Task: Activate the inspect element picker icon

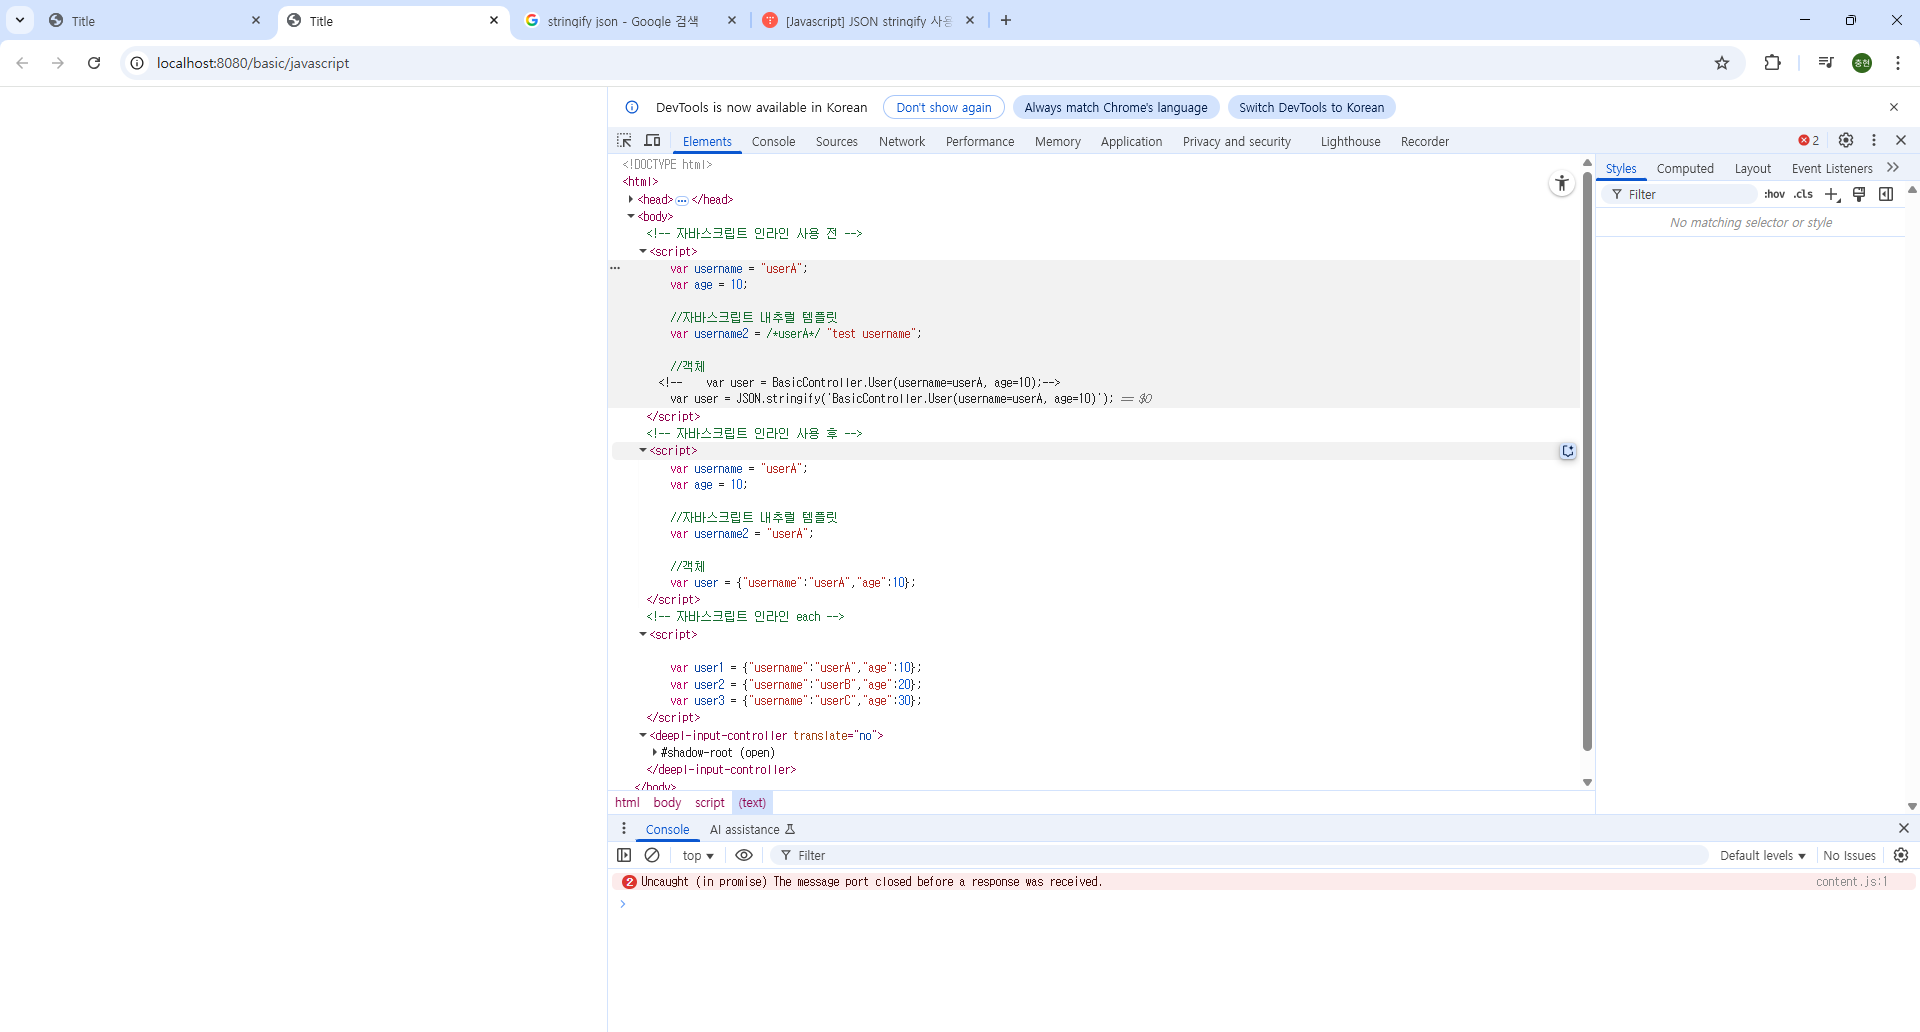Action: pos(624,141)
